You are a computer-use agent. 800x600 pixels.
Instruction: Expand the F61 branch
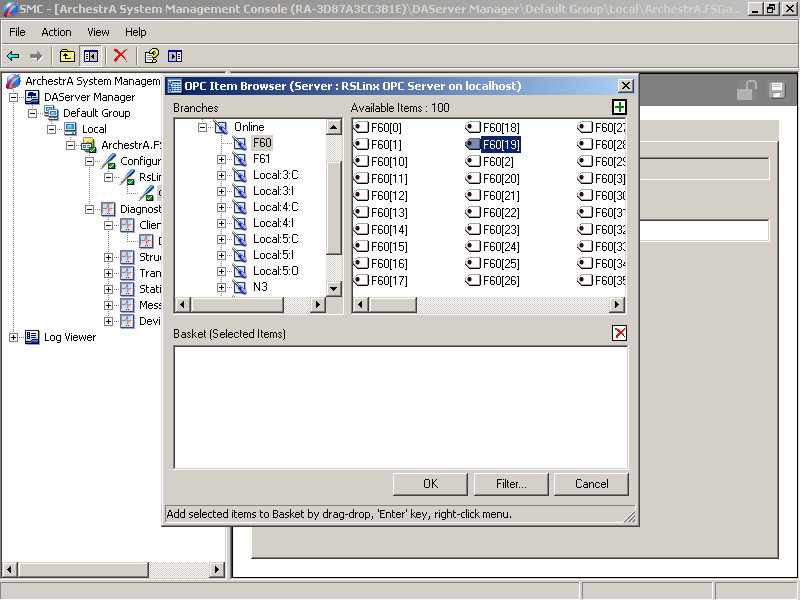coord(221,159)
